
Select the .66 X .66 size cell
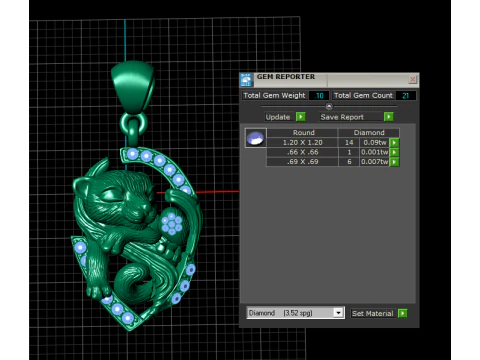point(302,152)
